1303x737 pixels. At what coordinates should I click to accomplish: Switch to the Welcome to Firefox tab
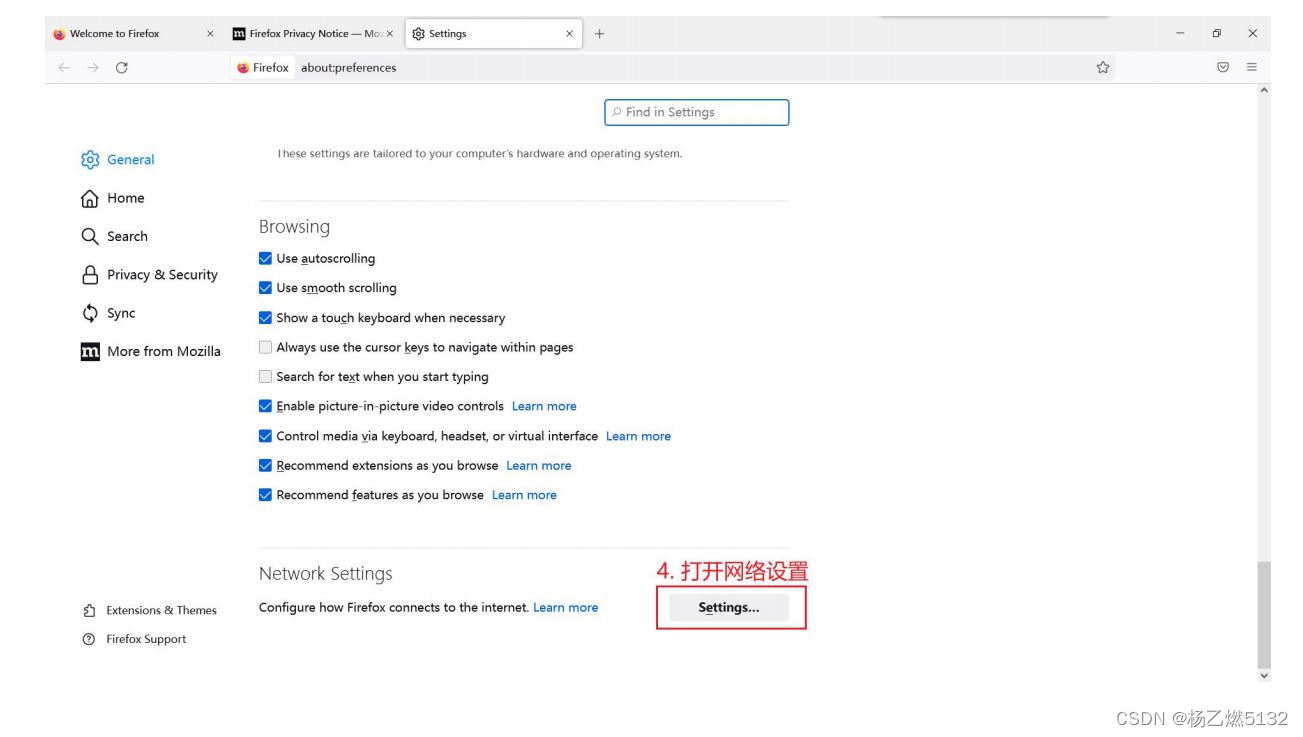point(133,34)
